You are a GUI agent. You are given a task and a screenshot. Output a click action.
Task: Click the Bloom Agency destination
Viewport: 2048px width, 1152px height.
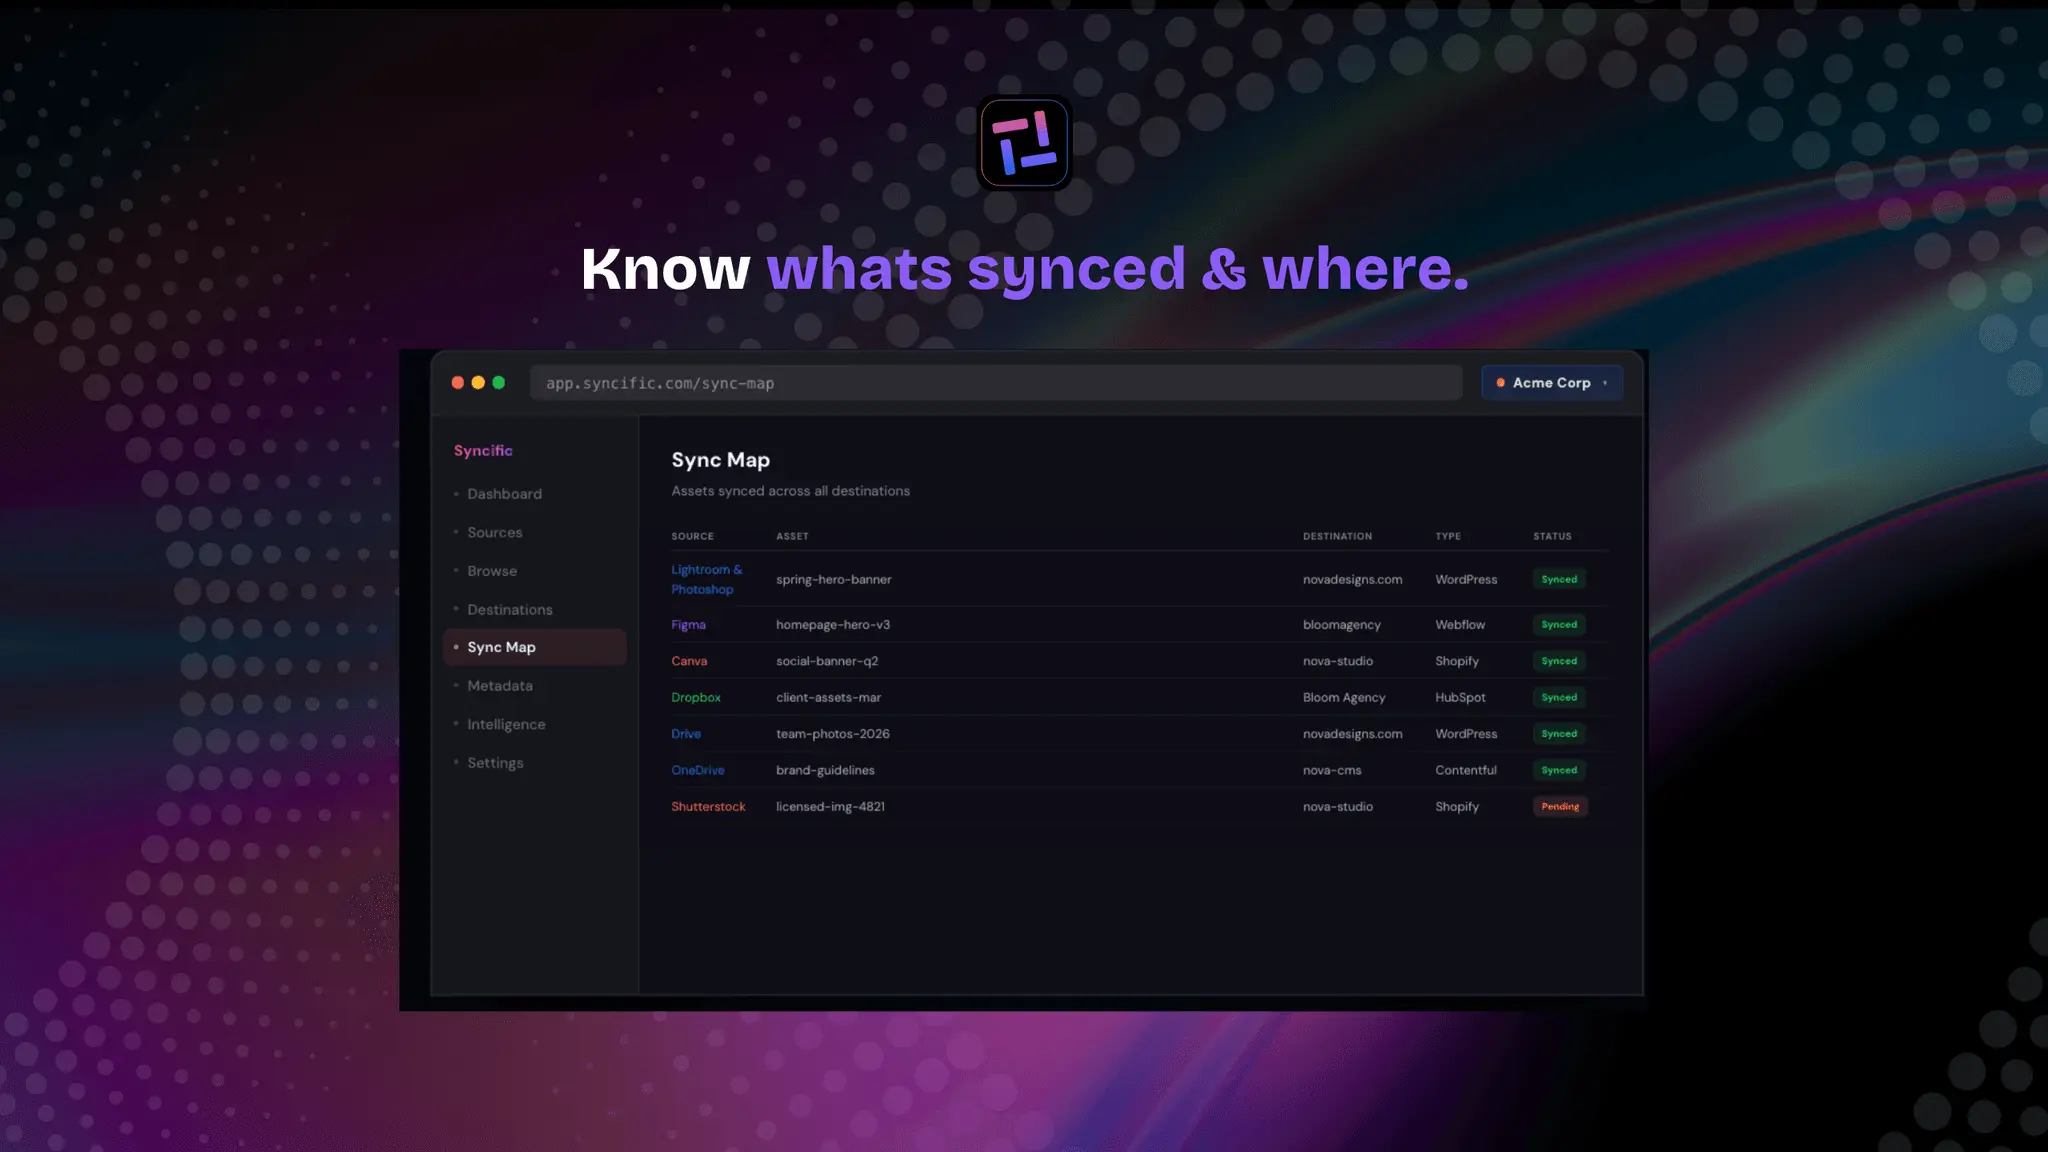coord(1344,698)
